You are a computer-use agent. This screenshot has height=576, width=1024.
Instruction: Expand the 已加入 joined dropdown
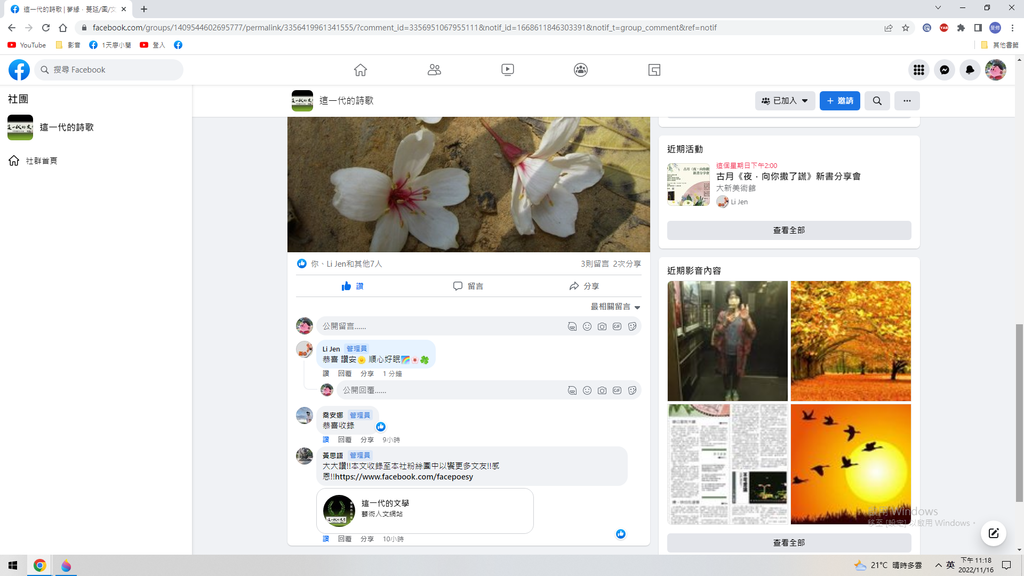(x=785, y=101)
